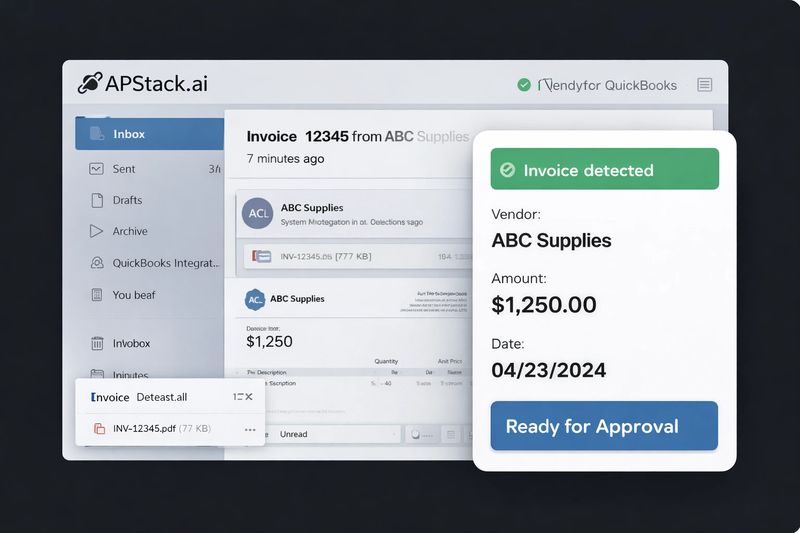This screenshot has height=533, width=800.
Task: Click the Sent folder envelope icon
Action: pyautogui.click(x=97, y=169)
